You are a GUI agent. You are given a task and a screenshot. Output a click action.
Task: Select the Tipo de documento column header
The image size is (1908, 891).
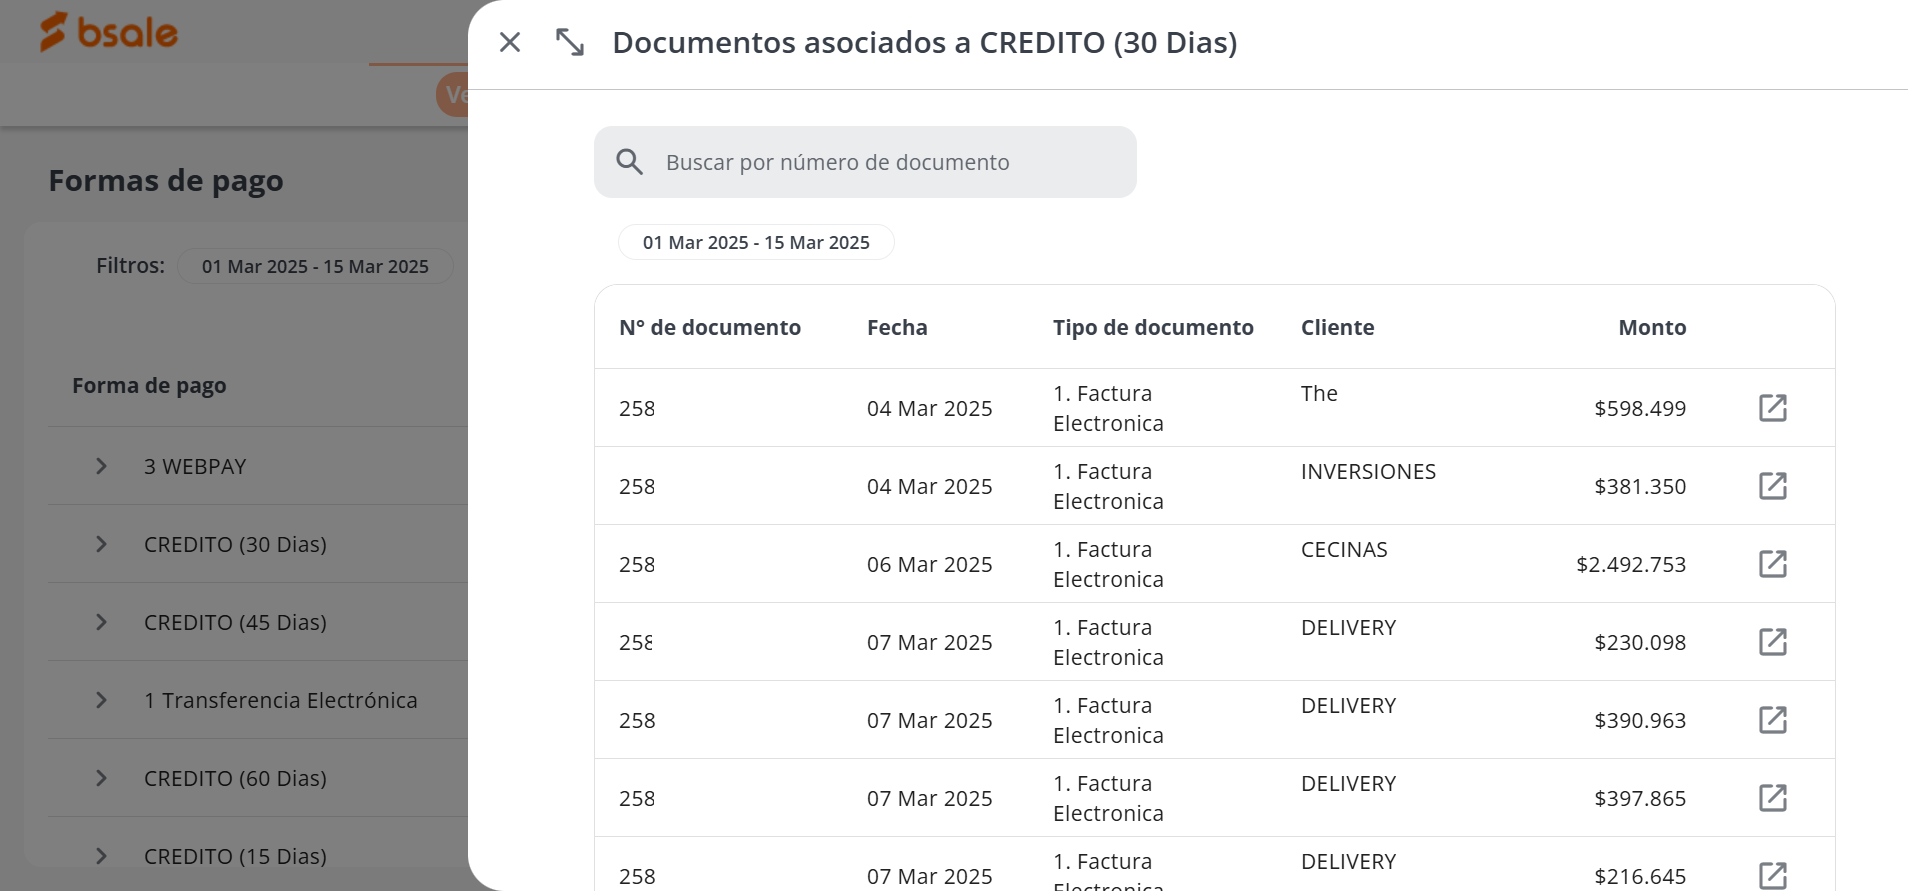coord(1153,327)
